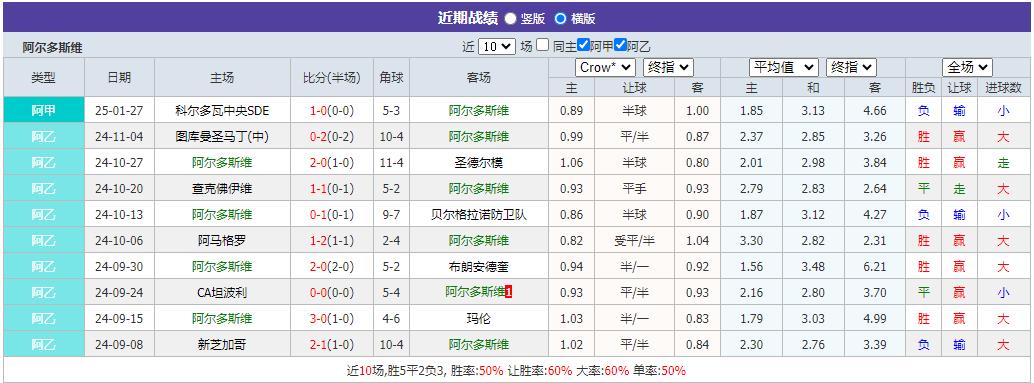Viewport: 1034px width, 383px height.
Task: Uncheck the 阿乙 league checkbox
Action: coord(620,45)
